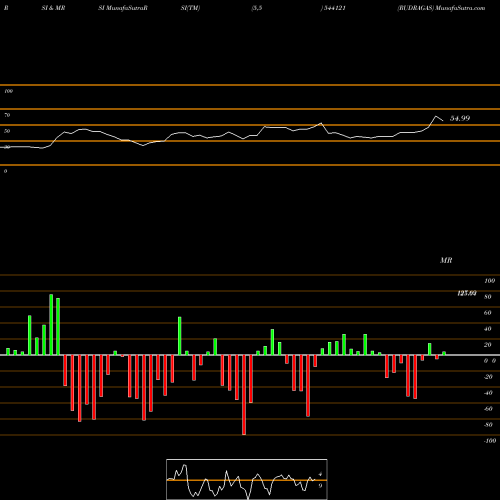Viewport: 500px width, 500px height.
Task: Click the 'SI(TM)' header text
Action: [190, 8]
